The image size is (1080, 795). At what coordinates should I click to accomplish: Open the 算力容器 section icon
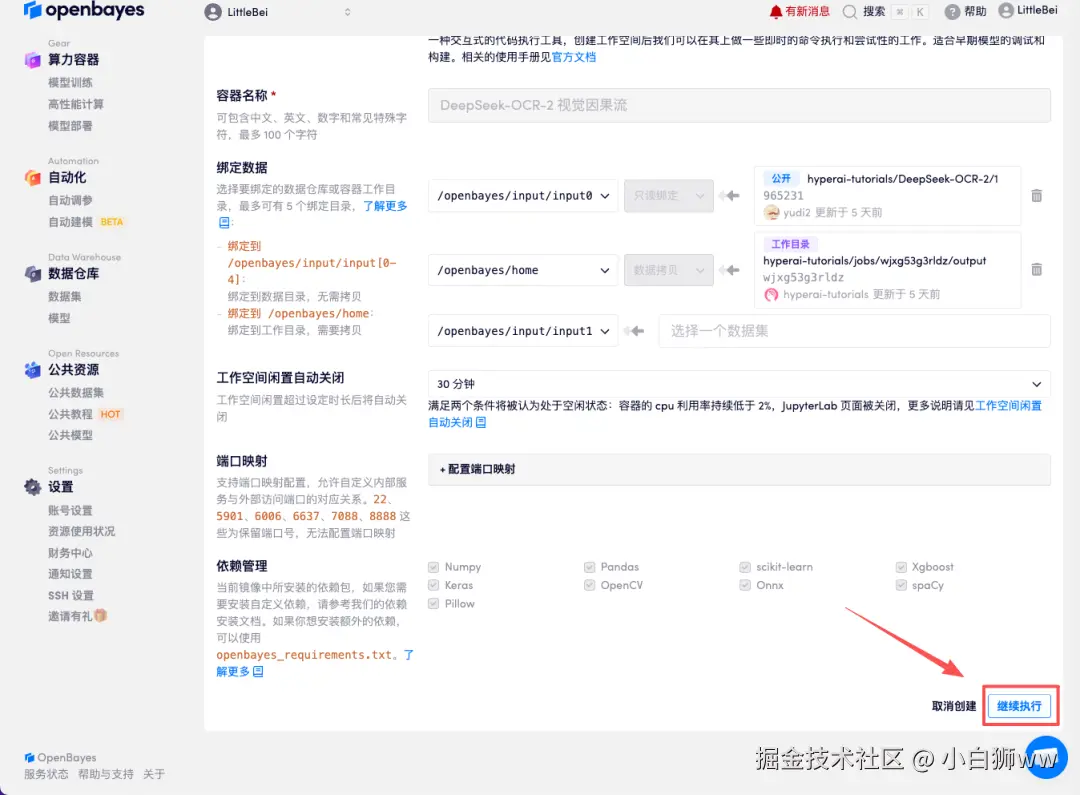tap(32, 60)
